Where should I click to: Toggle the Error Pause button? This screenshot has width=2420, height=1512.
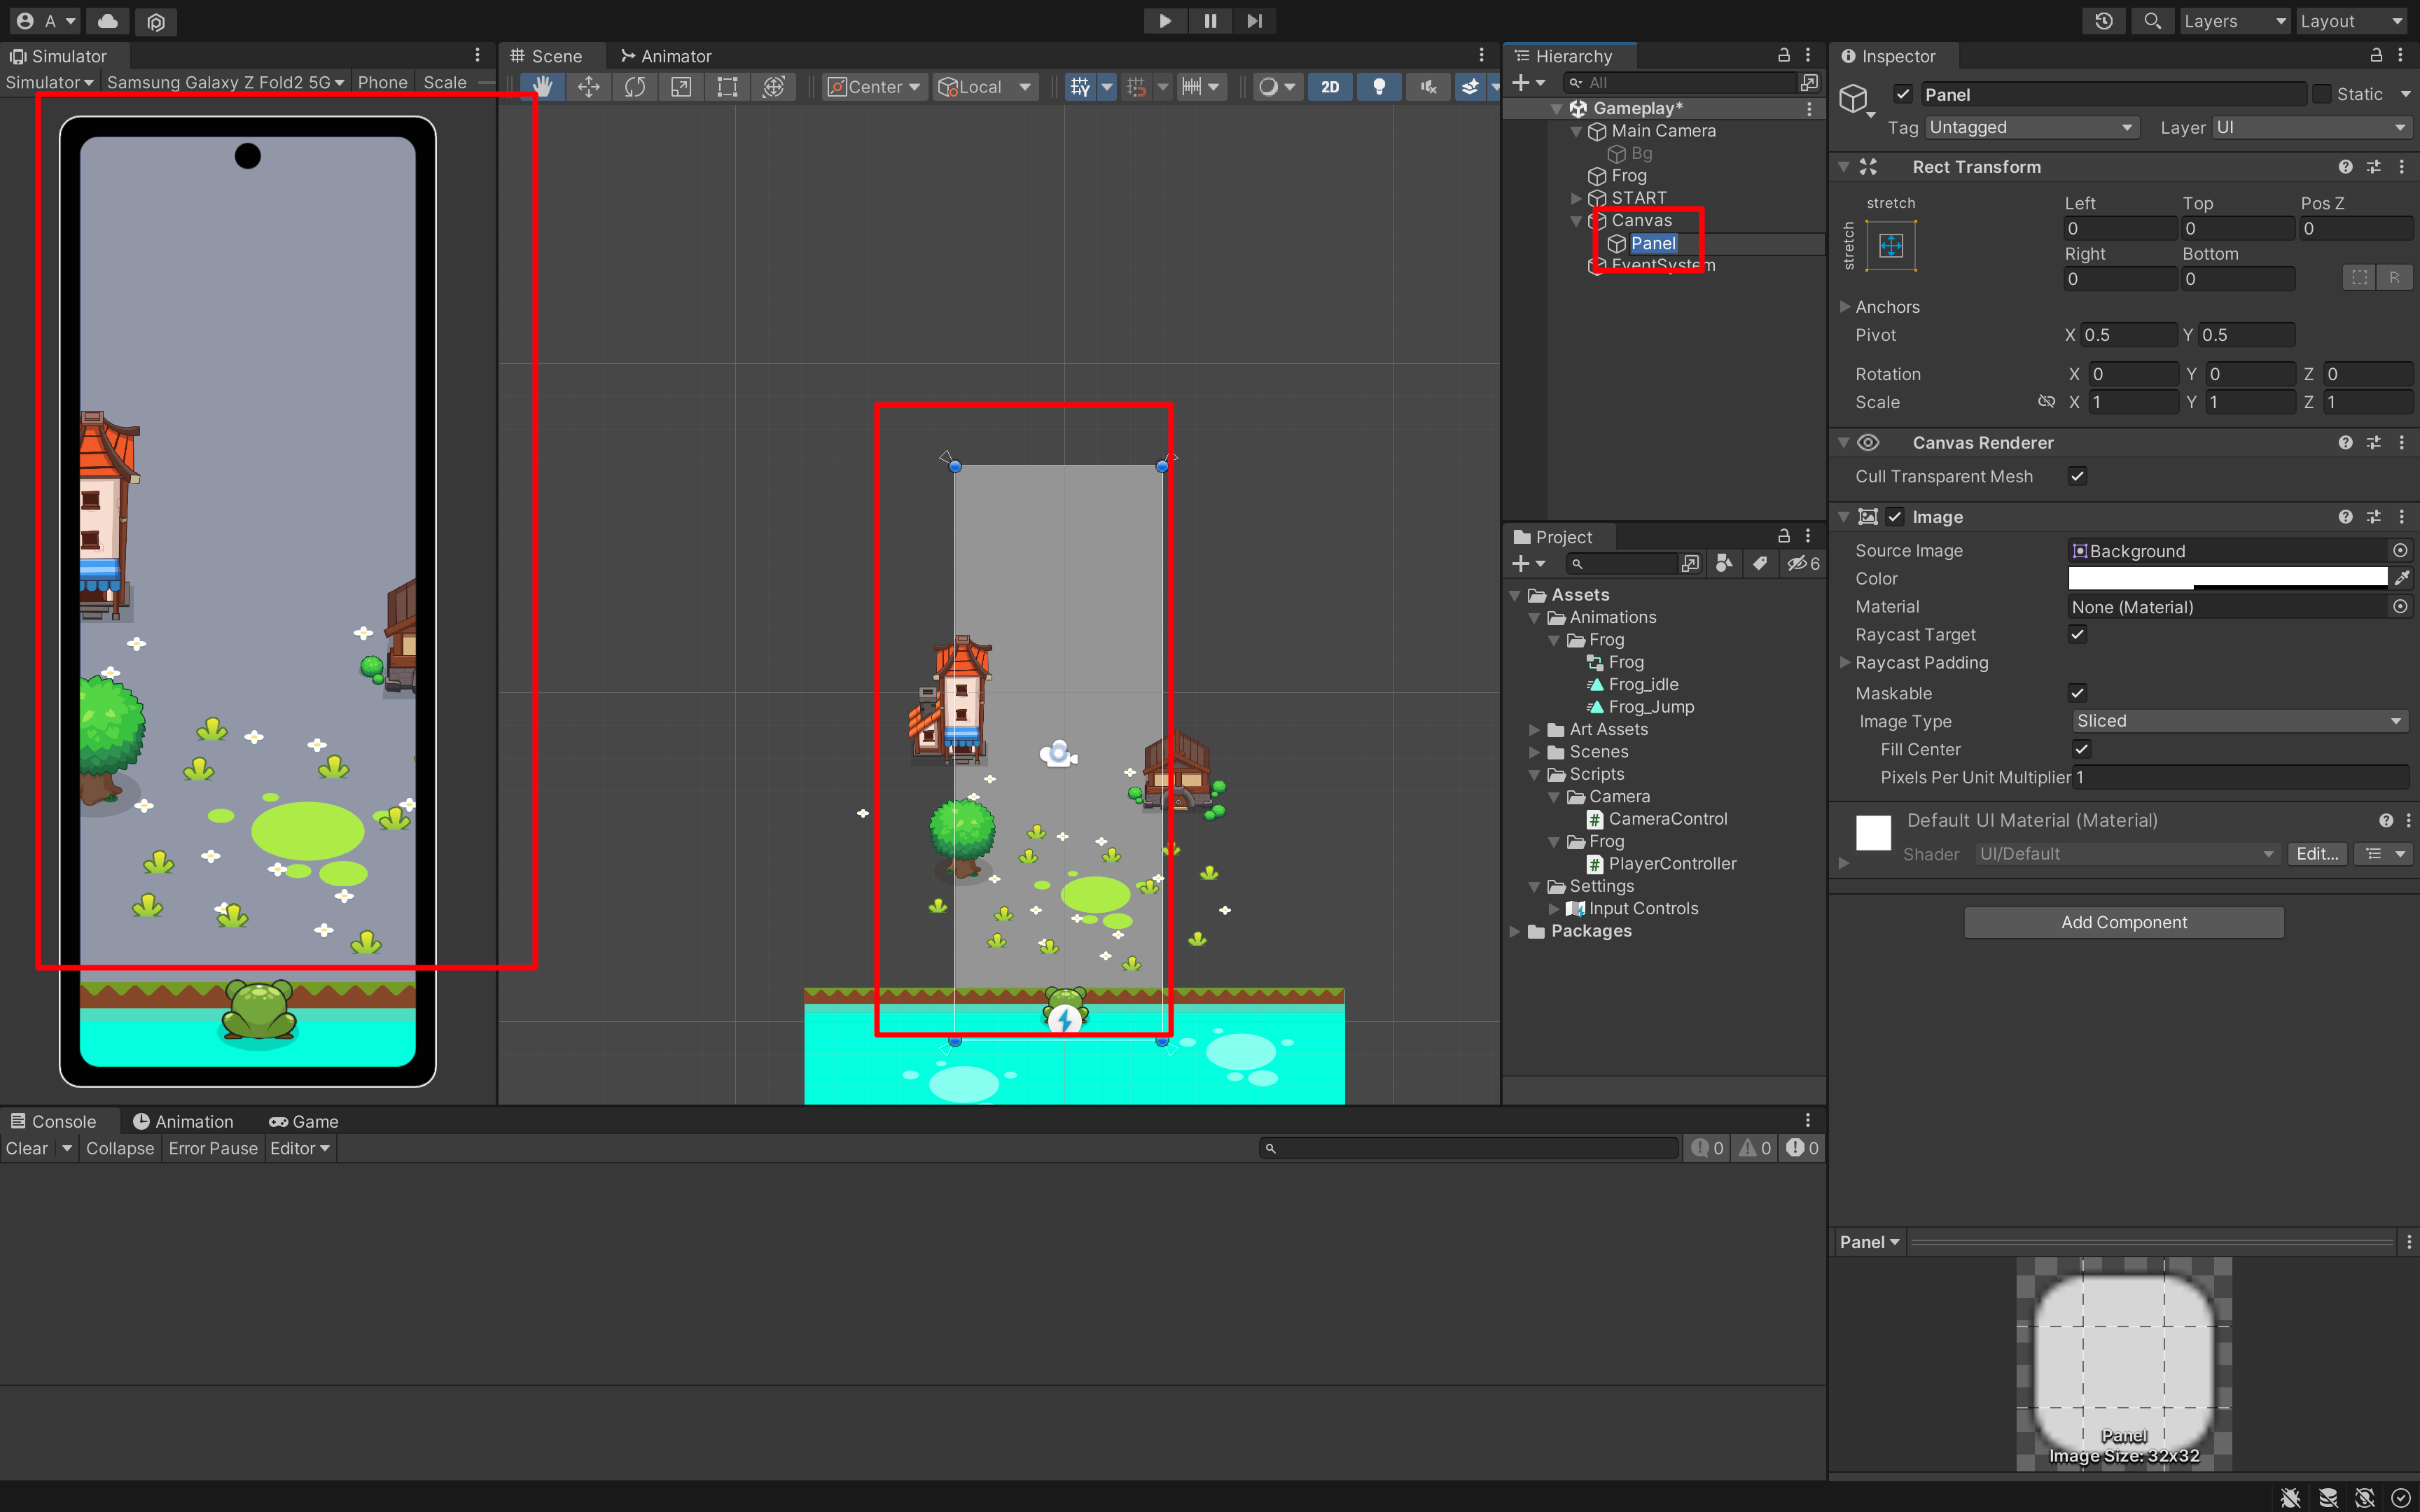[x=213, y=1148]
